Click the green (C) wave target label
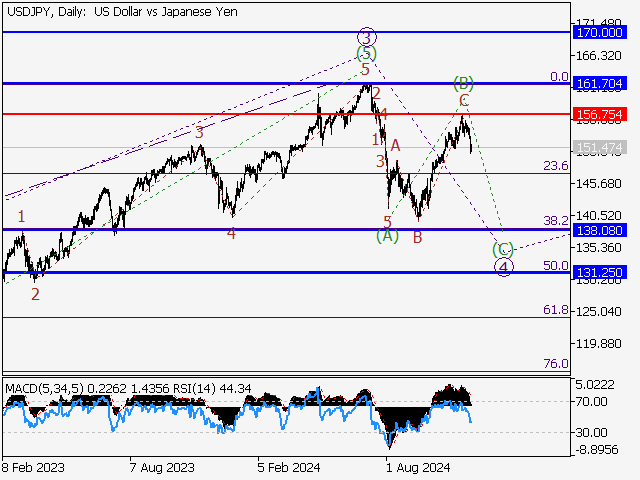Image resolution: width=640 pixels, height=480 pixels. point(503,249)
